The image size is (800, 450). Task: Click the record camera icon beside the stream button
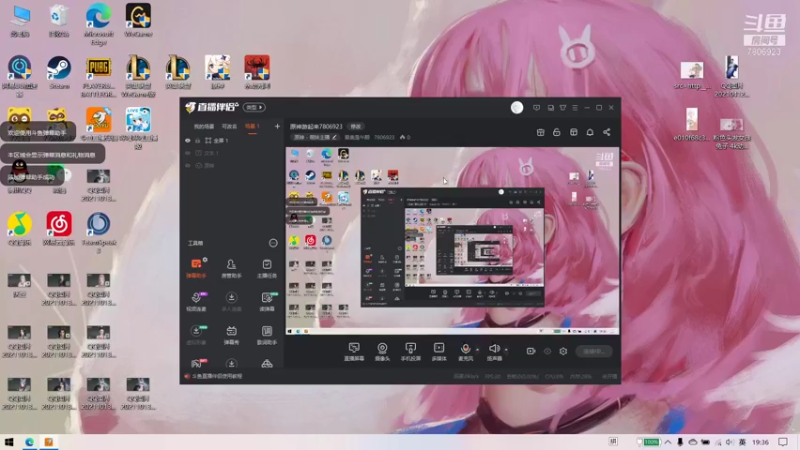tap(531, 351)
